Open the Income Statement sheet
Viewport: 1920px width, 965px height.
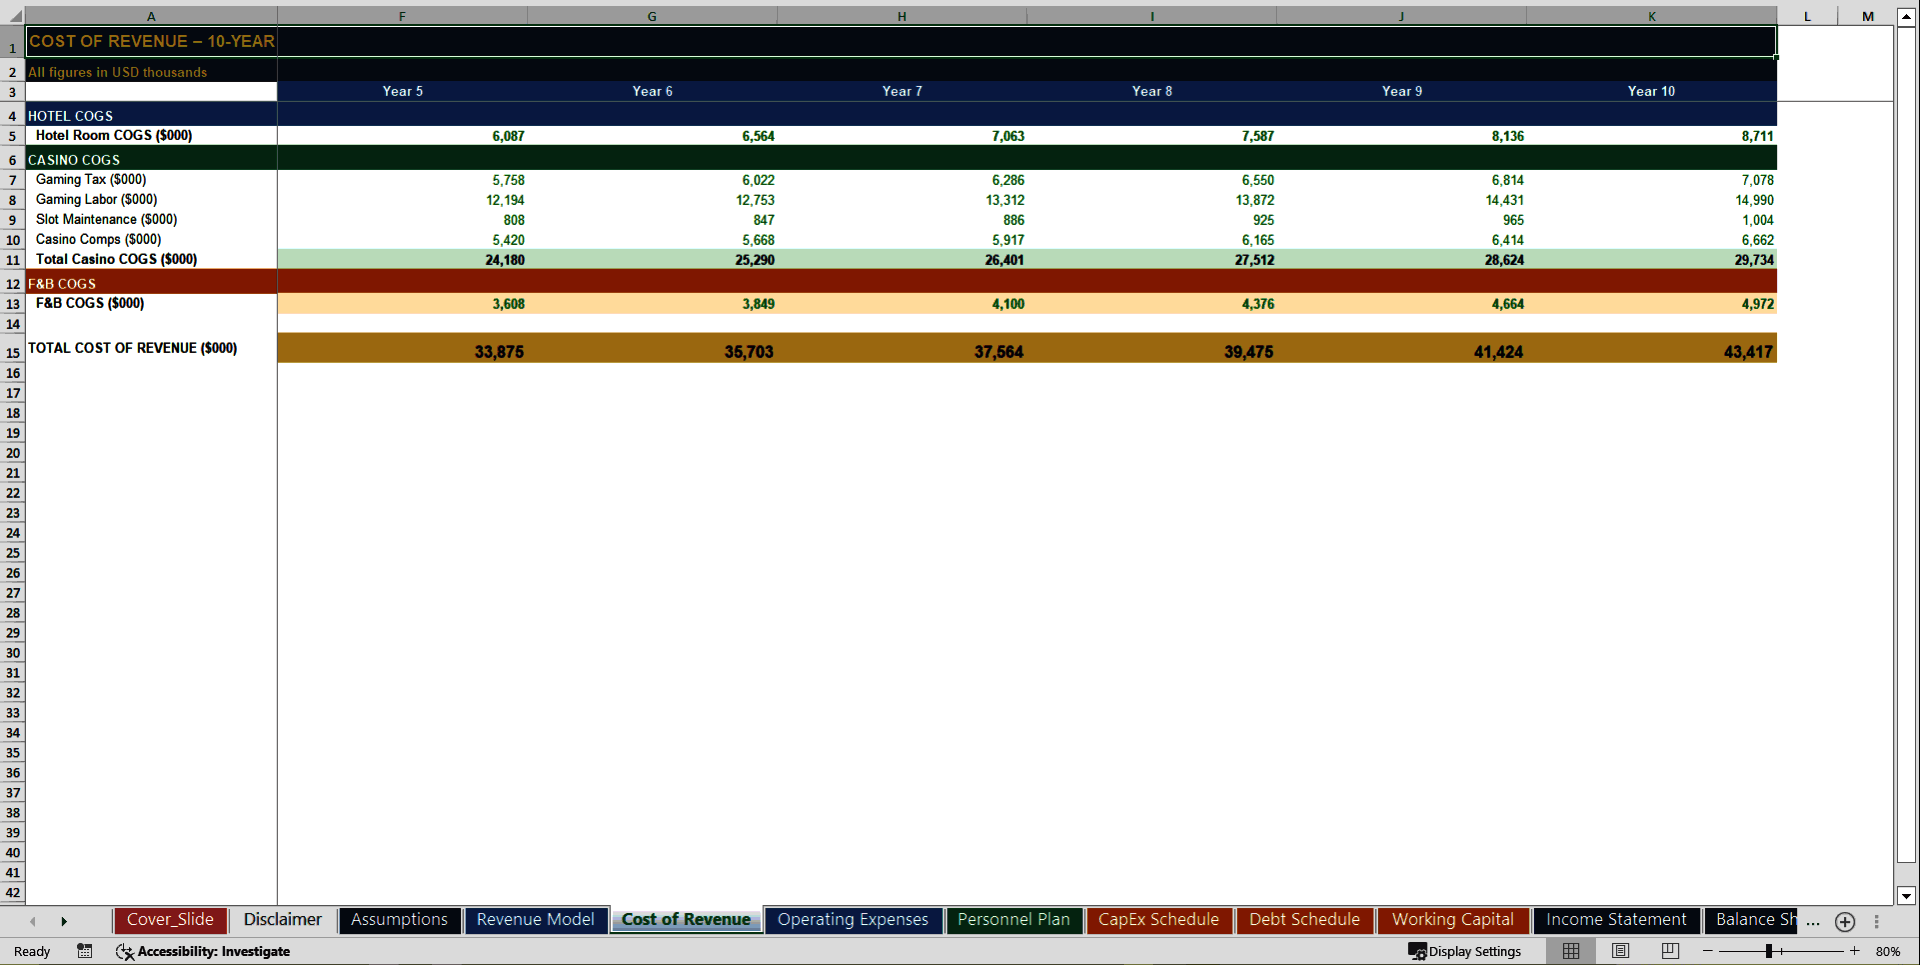(x=1616, y=919)
